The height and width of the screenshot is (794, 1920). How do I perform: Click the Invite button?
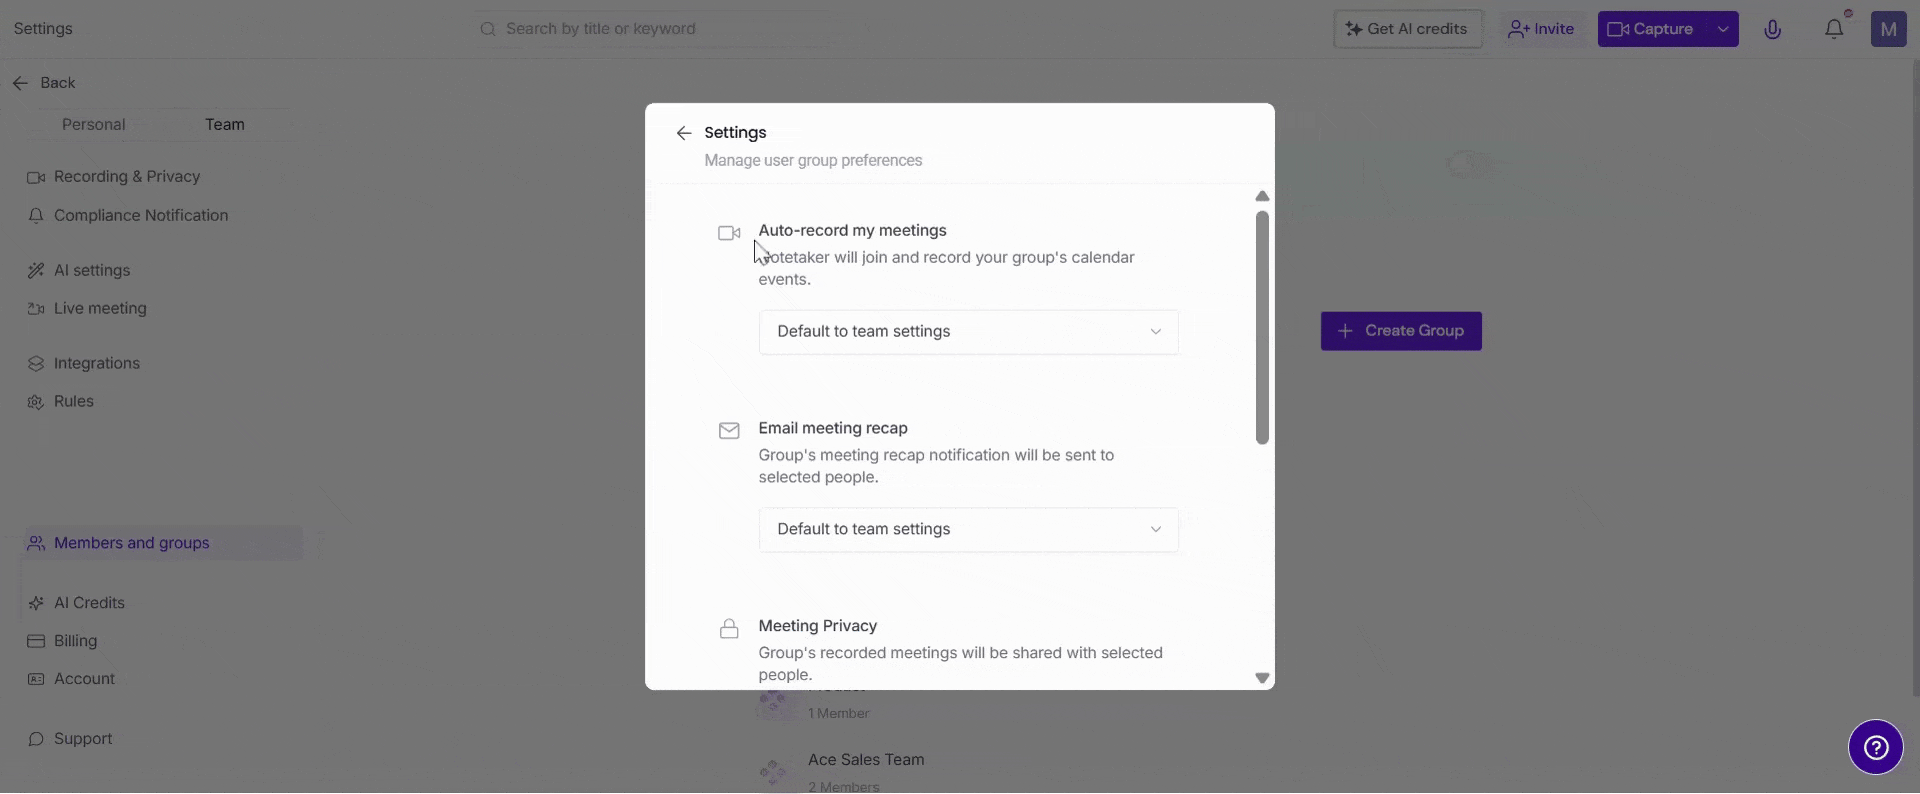pos(1541,29)
